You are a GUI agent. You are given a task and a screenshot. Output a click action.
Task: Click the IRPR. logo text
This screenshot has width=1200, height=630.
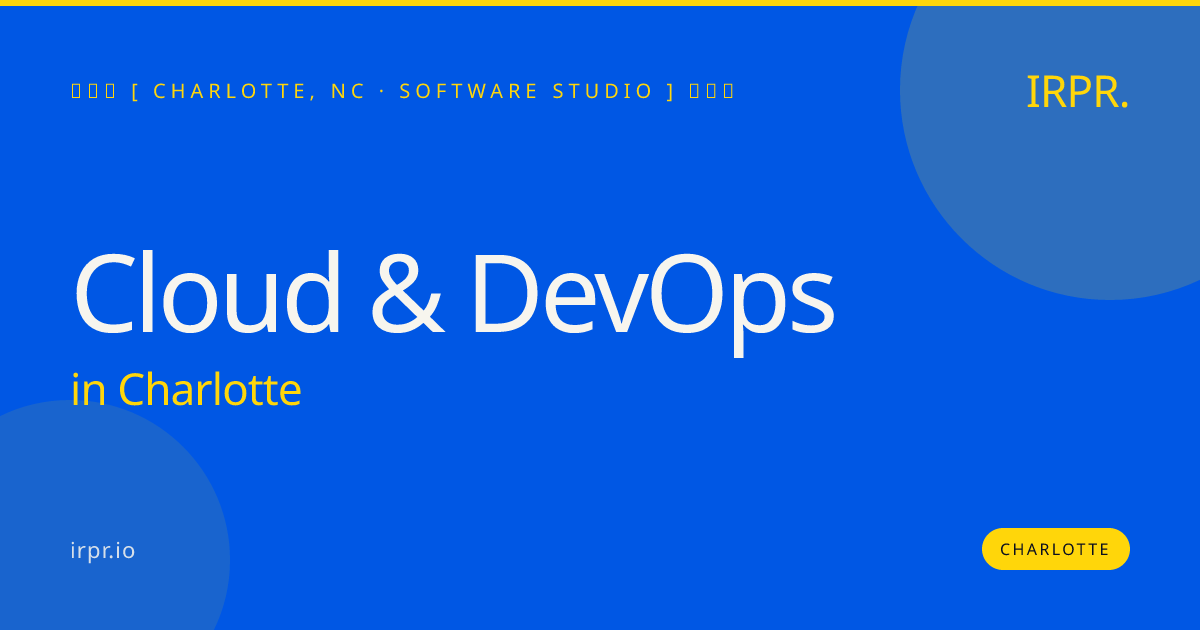coord(1077,92)
